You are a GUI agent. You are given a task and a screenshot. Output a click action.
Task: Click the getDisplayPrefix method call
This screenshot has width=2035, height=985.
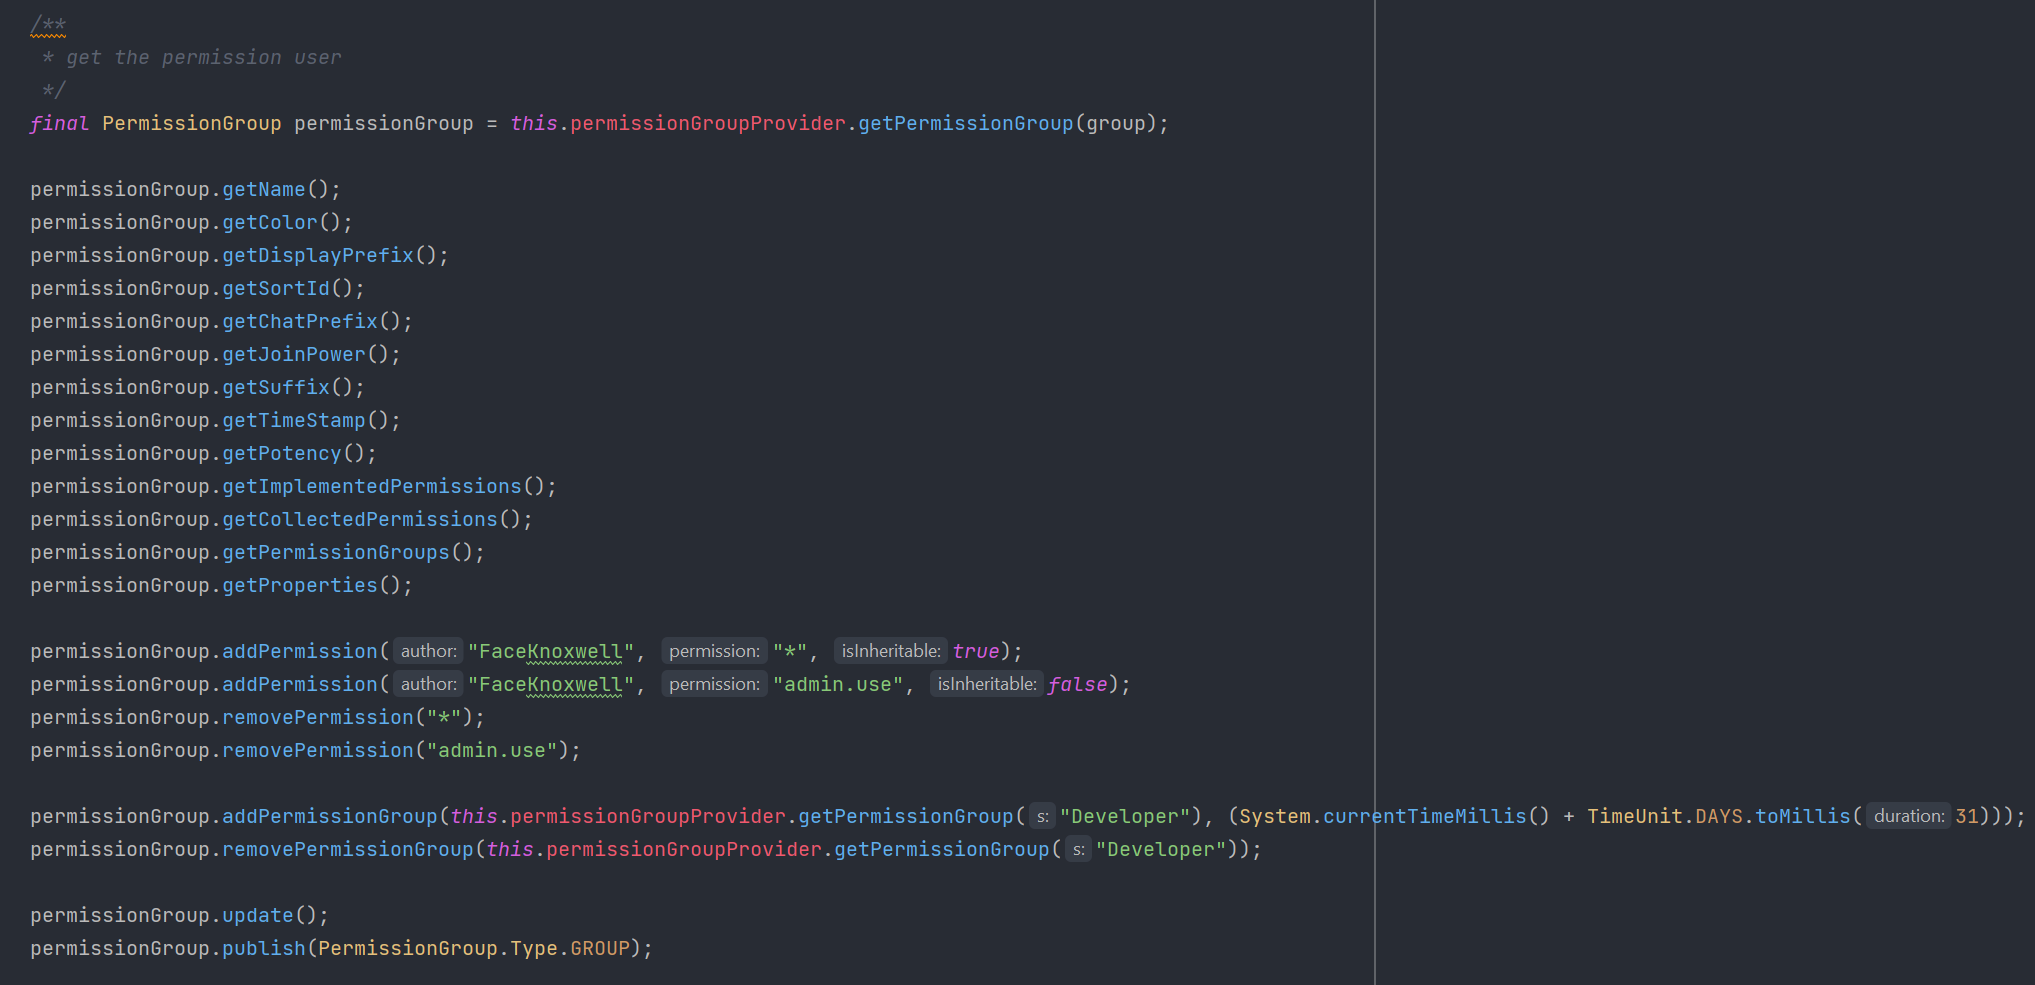(318, 255)
